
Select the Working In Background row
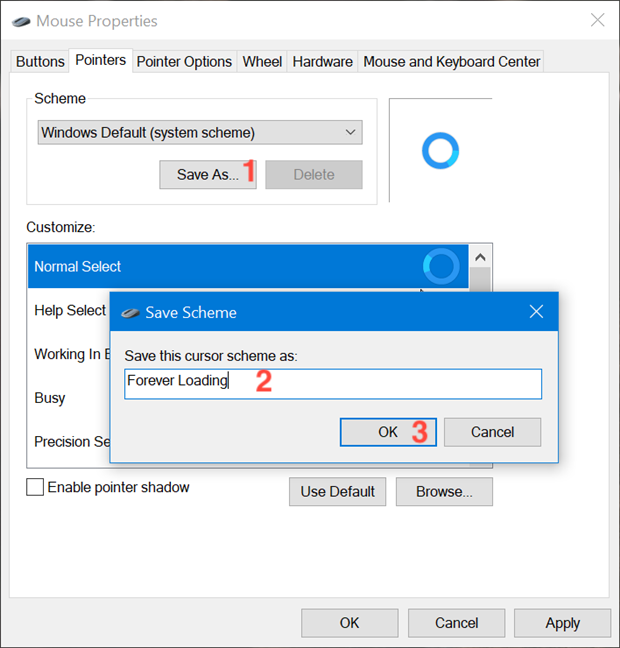[69, 354]
